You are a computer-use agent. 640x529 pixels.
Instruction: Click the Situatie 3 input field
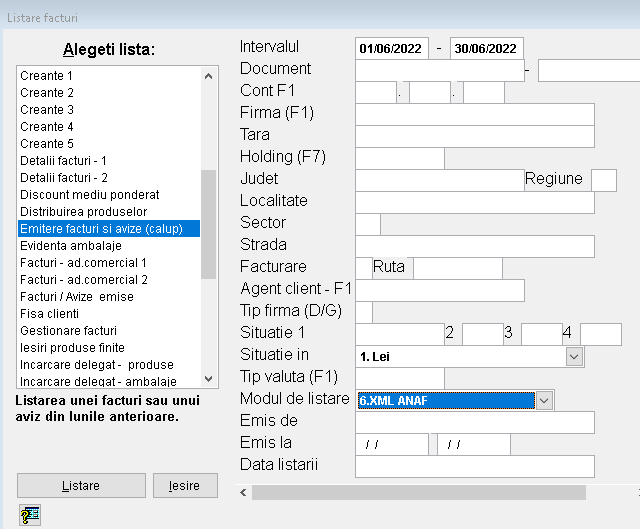tap(542, 335)
